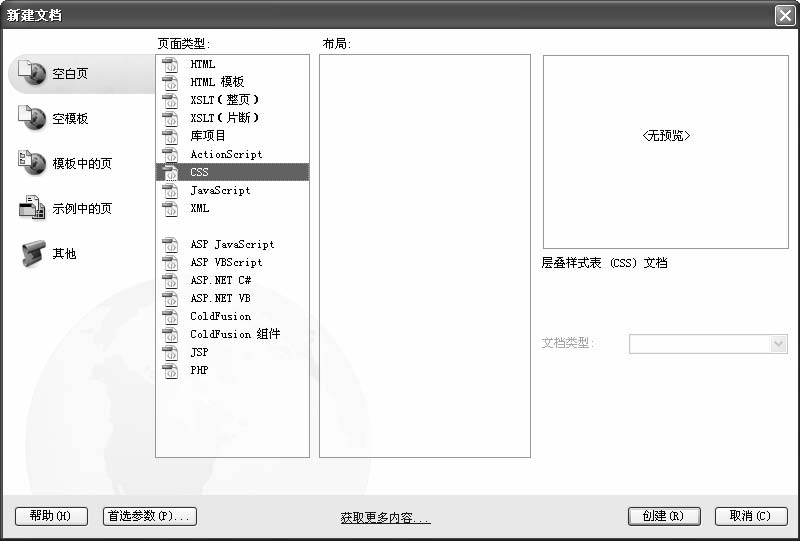Screen dimensions: 800x541
Task: Click the <无预览> preview area
Action: [666, 152]
